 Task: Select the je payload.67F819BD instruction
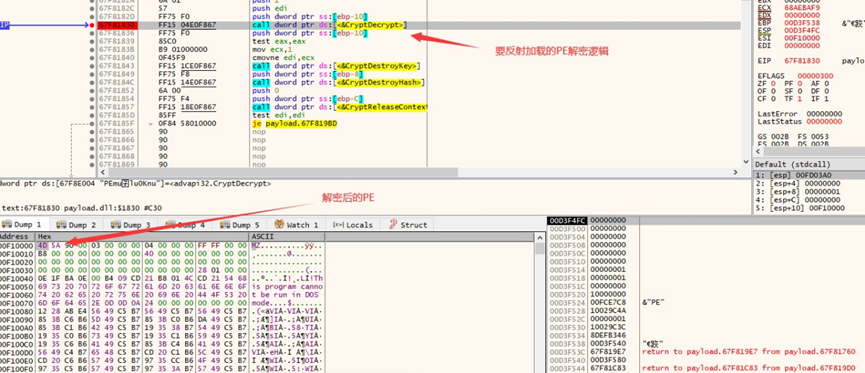click(x=294, y=124)
